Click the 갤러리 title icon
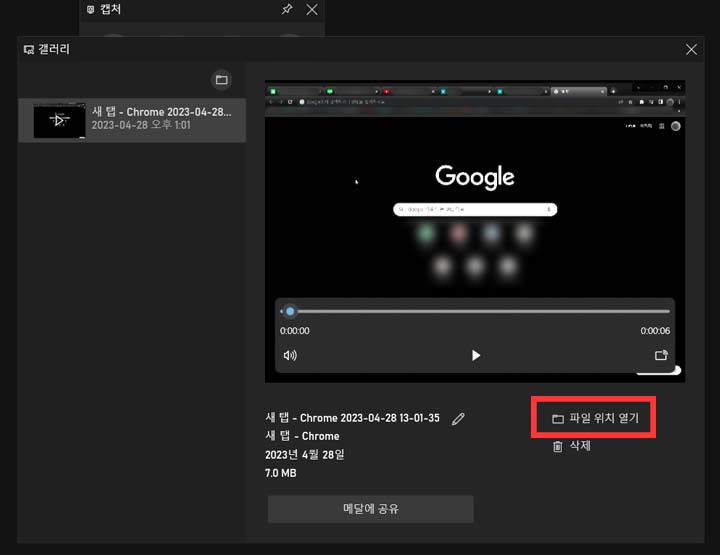Image resolution: width=720 pixels, height=555 pixels. click(28, 50)
